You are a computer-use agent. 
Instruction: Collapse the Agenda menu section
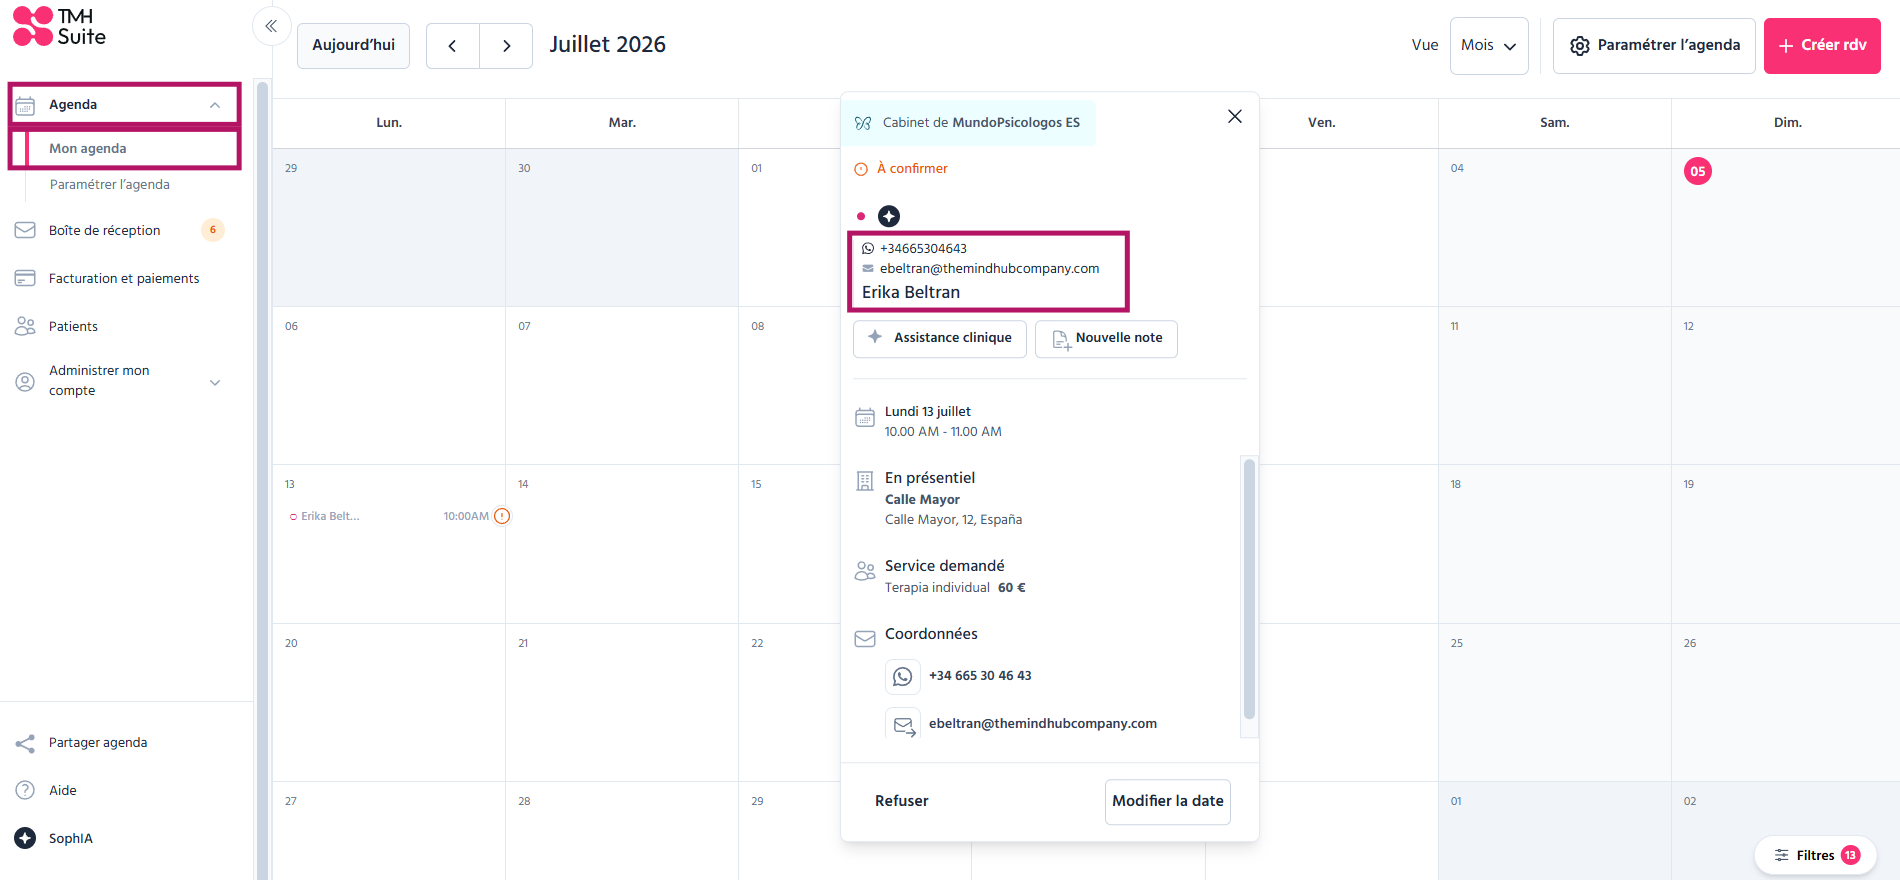click(215, 105)
